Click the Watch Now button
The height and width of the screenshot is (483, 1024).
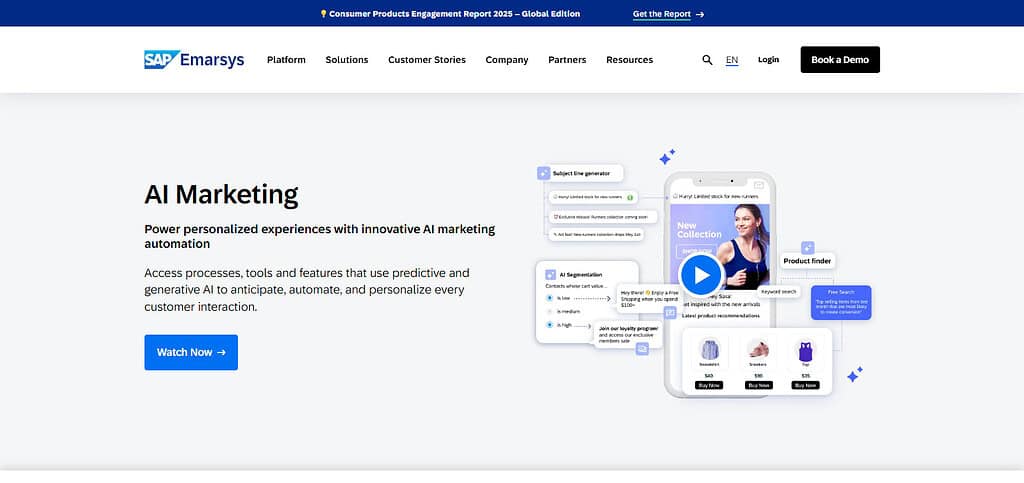pyautogui.click(x=191, y=352)
